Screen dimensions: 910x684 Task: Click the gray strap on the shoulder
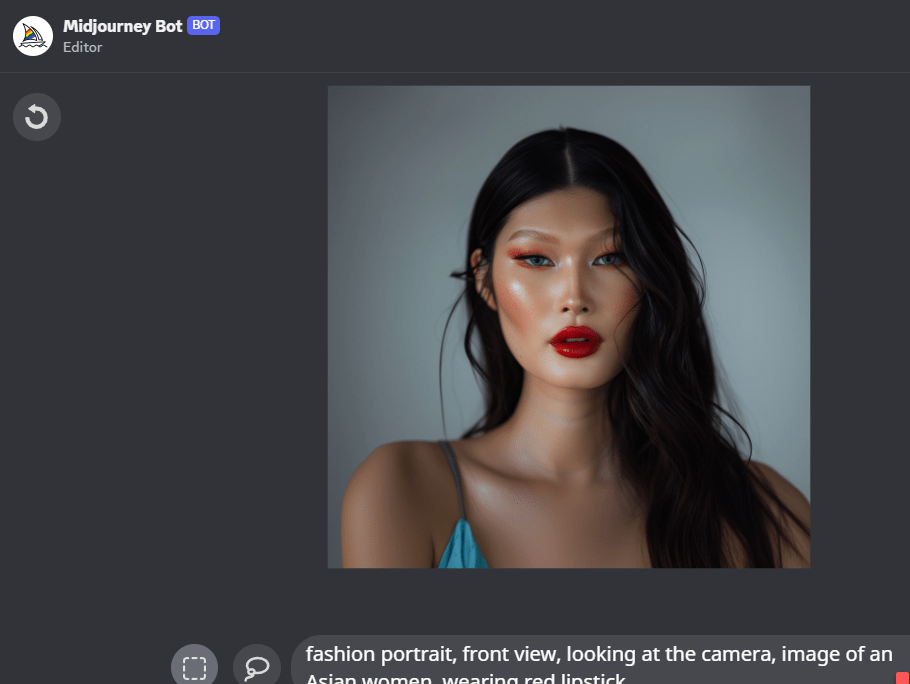click(x=454, y=480)
